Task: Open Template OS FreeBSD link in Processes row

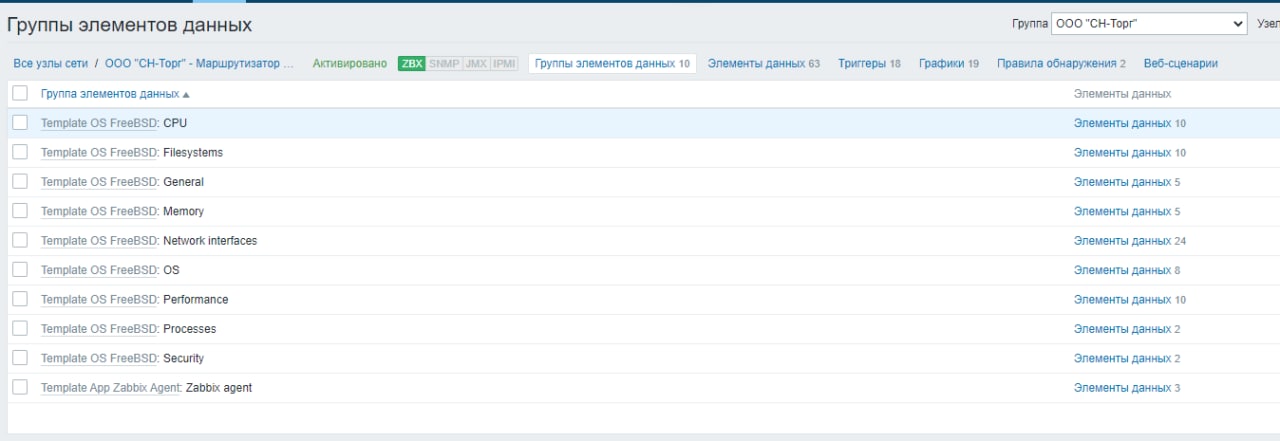Action: 99,328
